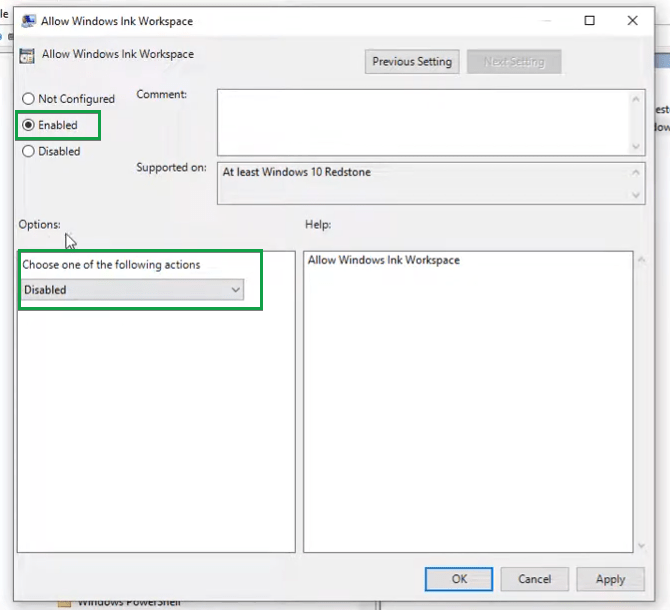The image size is (670, 610).
Task: Click 'At least Windows 10 Redstone' text
Action: pyautogui.click(x=297, y=172)
